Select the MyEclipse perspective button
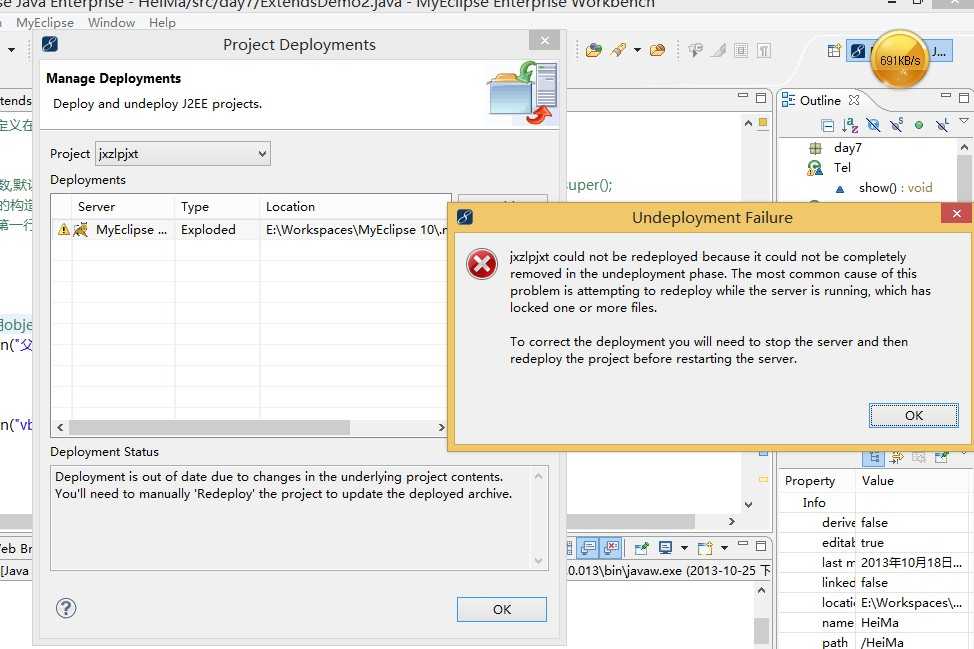974x649 pixels. (858, 50)
